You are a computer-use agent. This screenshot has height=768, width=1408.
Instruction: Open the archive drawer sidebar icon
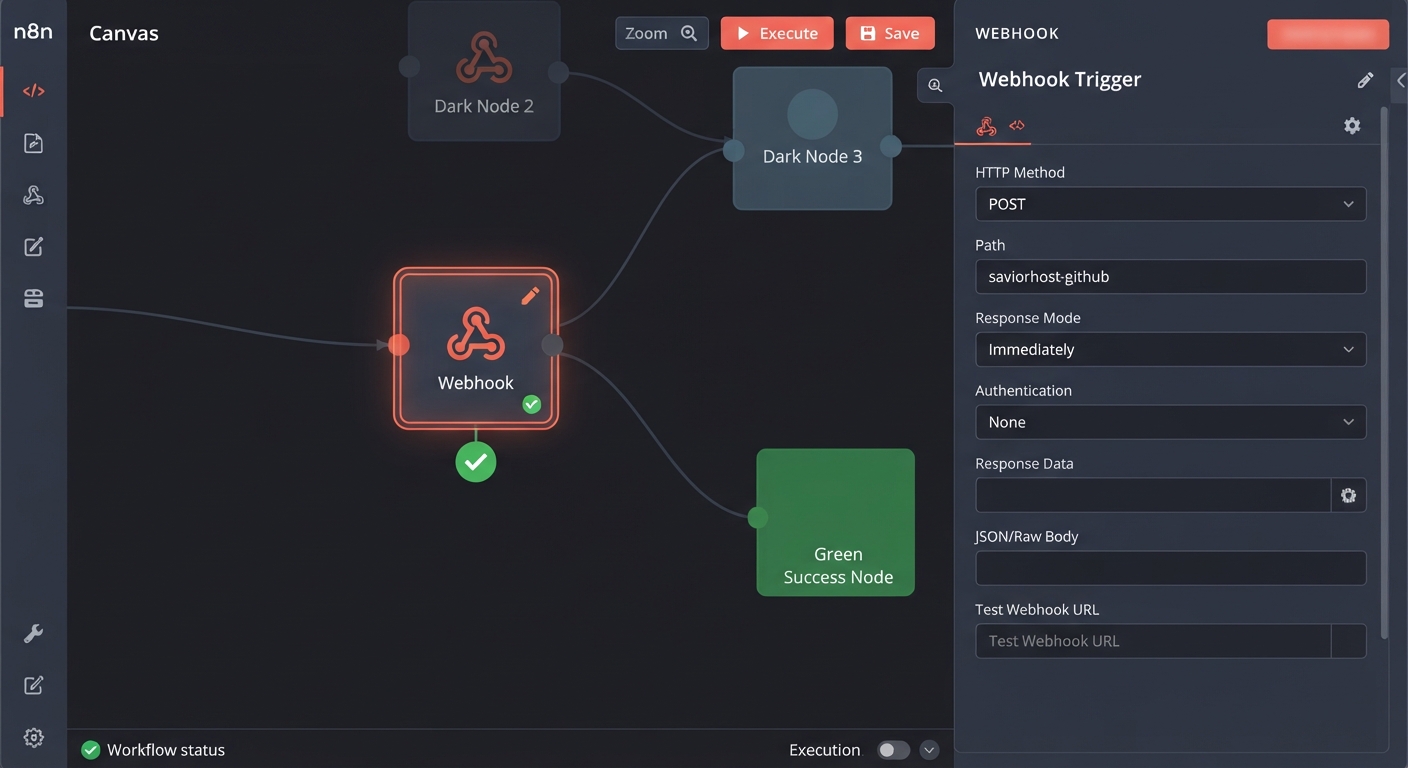pyautogui.click(x=33, y=298)
